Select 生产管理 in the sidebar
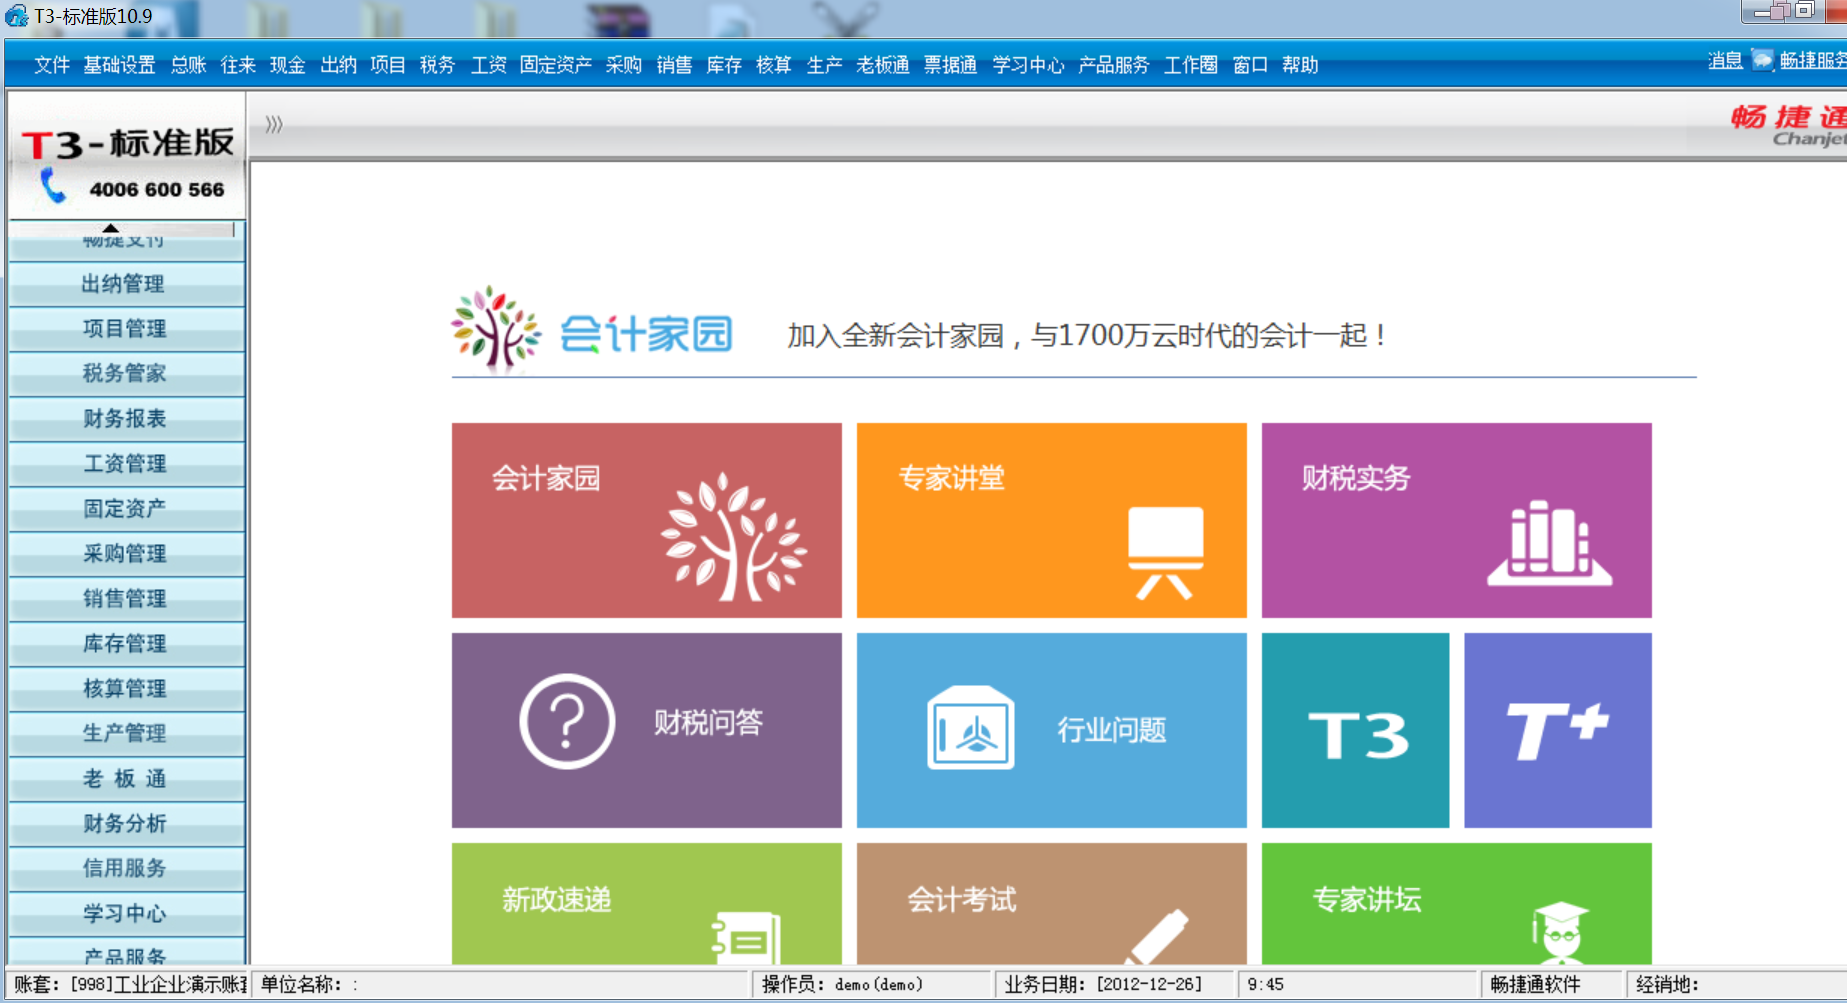 (x=127, y=734)
